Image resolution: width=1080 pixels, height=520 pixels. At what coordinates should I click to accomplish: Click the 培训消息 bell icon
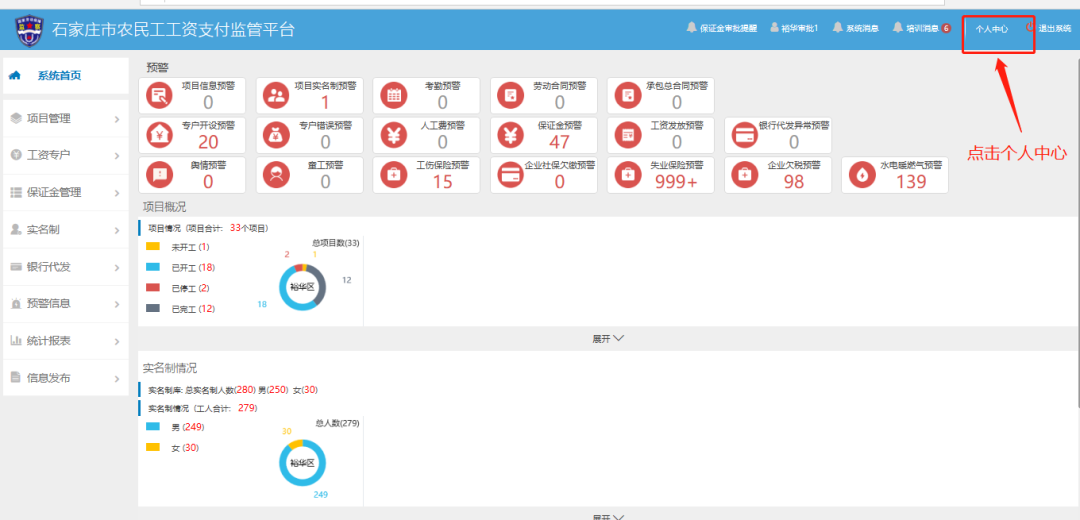click(897, 28)
